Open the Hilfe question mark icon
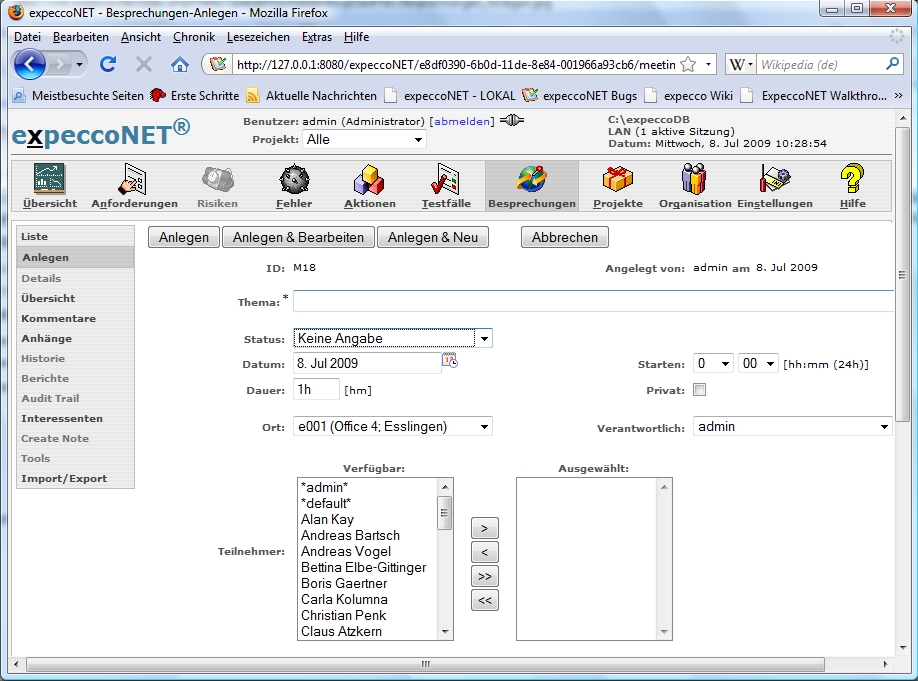 [x=852, y=180]
